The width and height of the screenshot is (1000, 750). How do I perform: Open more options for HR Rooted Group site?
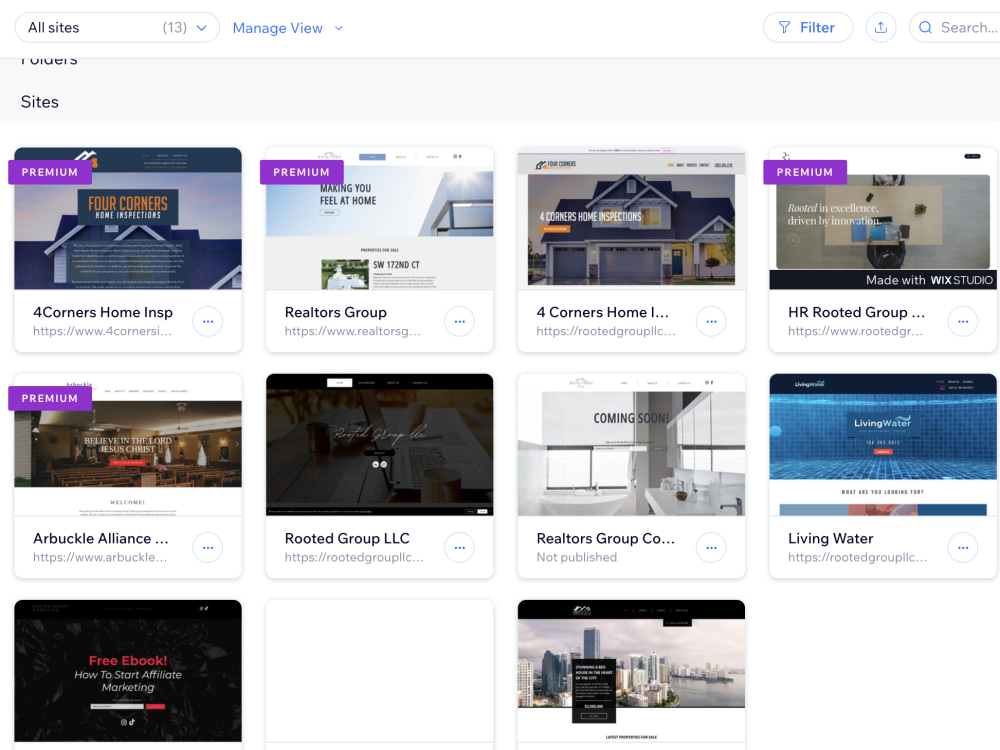963,321
